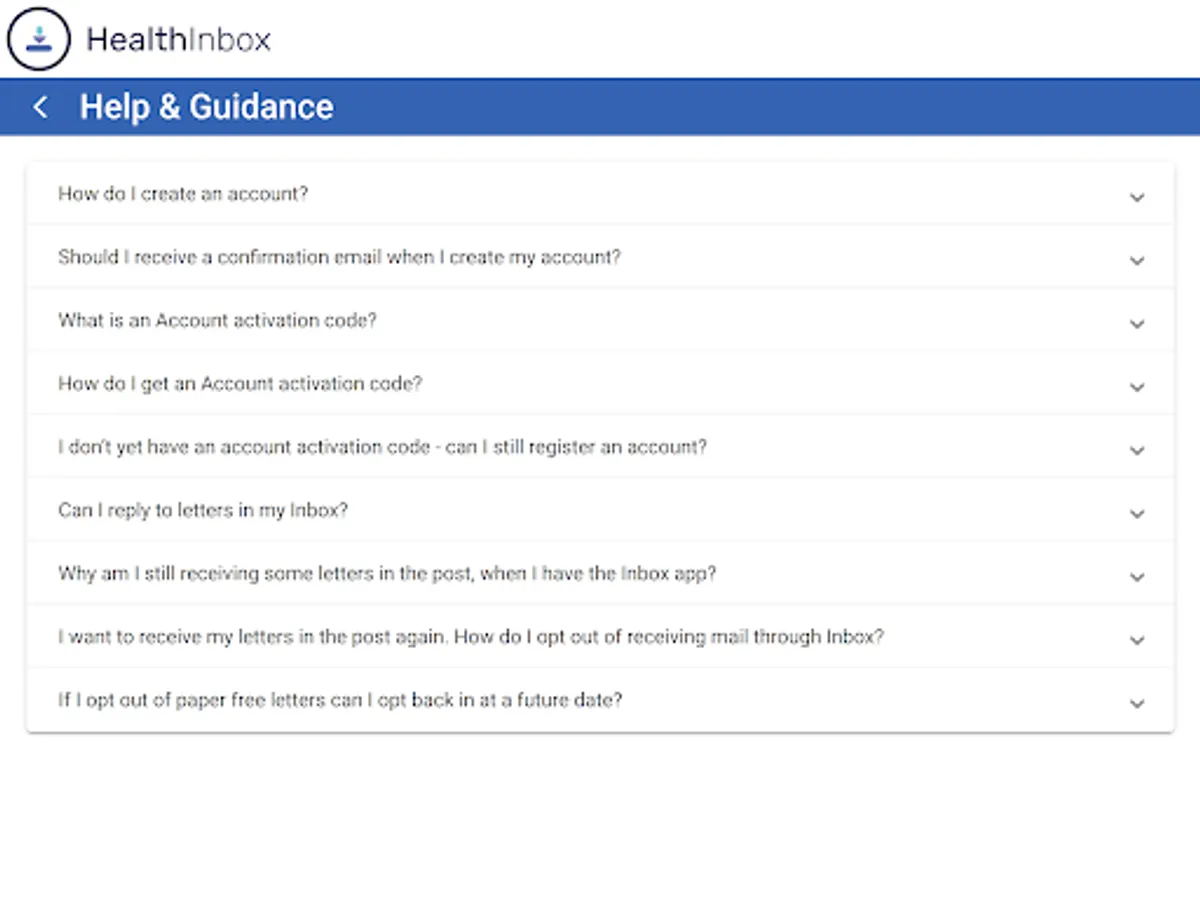The height and width of the screenshot is (900, 1200).
Task: Select "How do I get an Account activation code?"
Action: click(240, 384)
